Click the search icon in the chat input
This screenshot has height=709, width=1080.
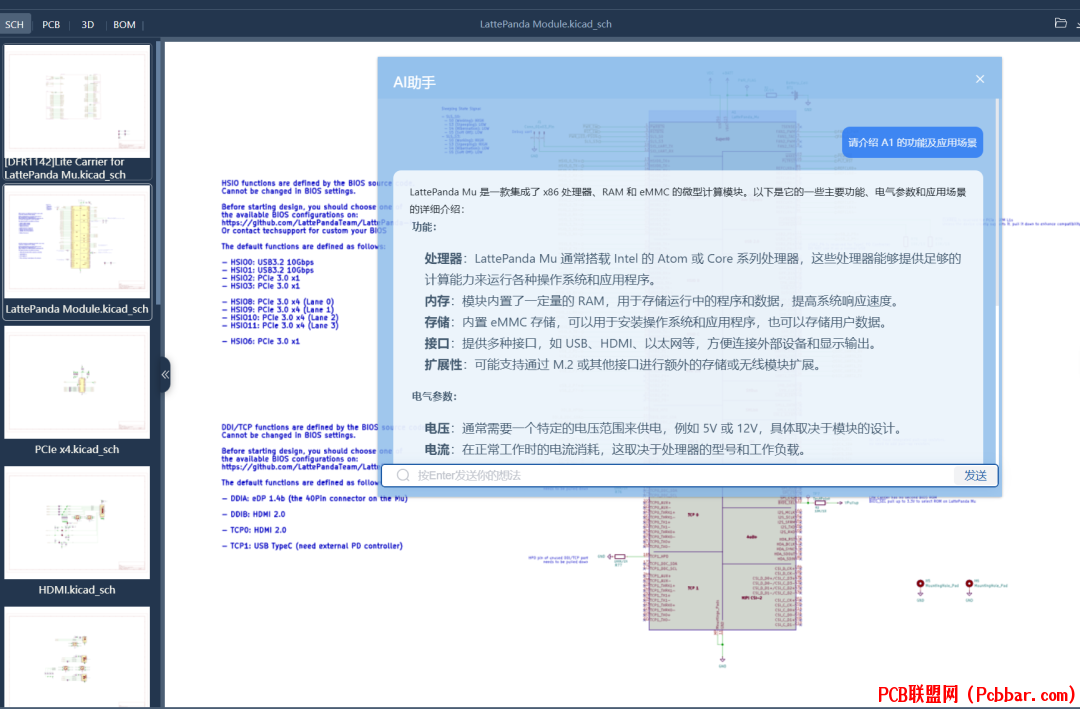click(403, 475)
